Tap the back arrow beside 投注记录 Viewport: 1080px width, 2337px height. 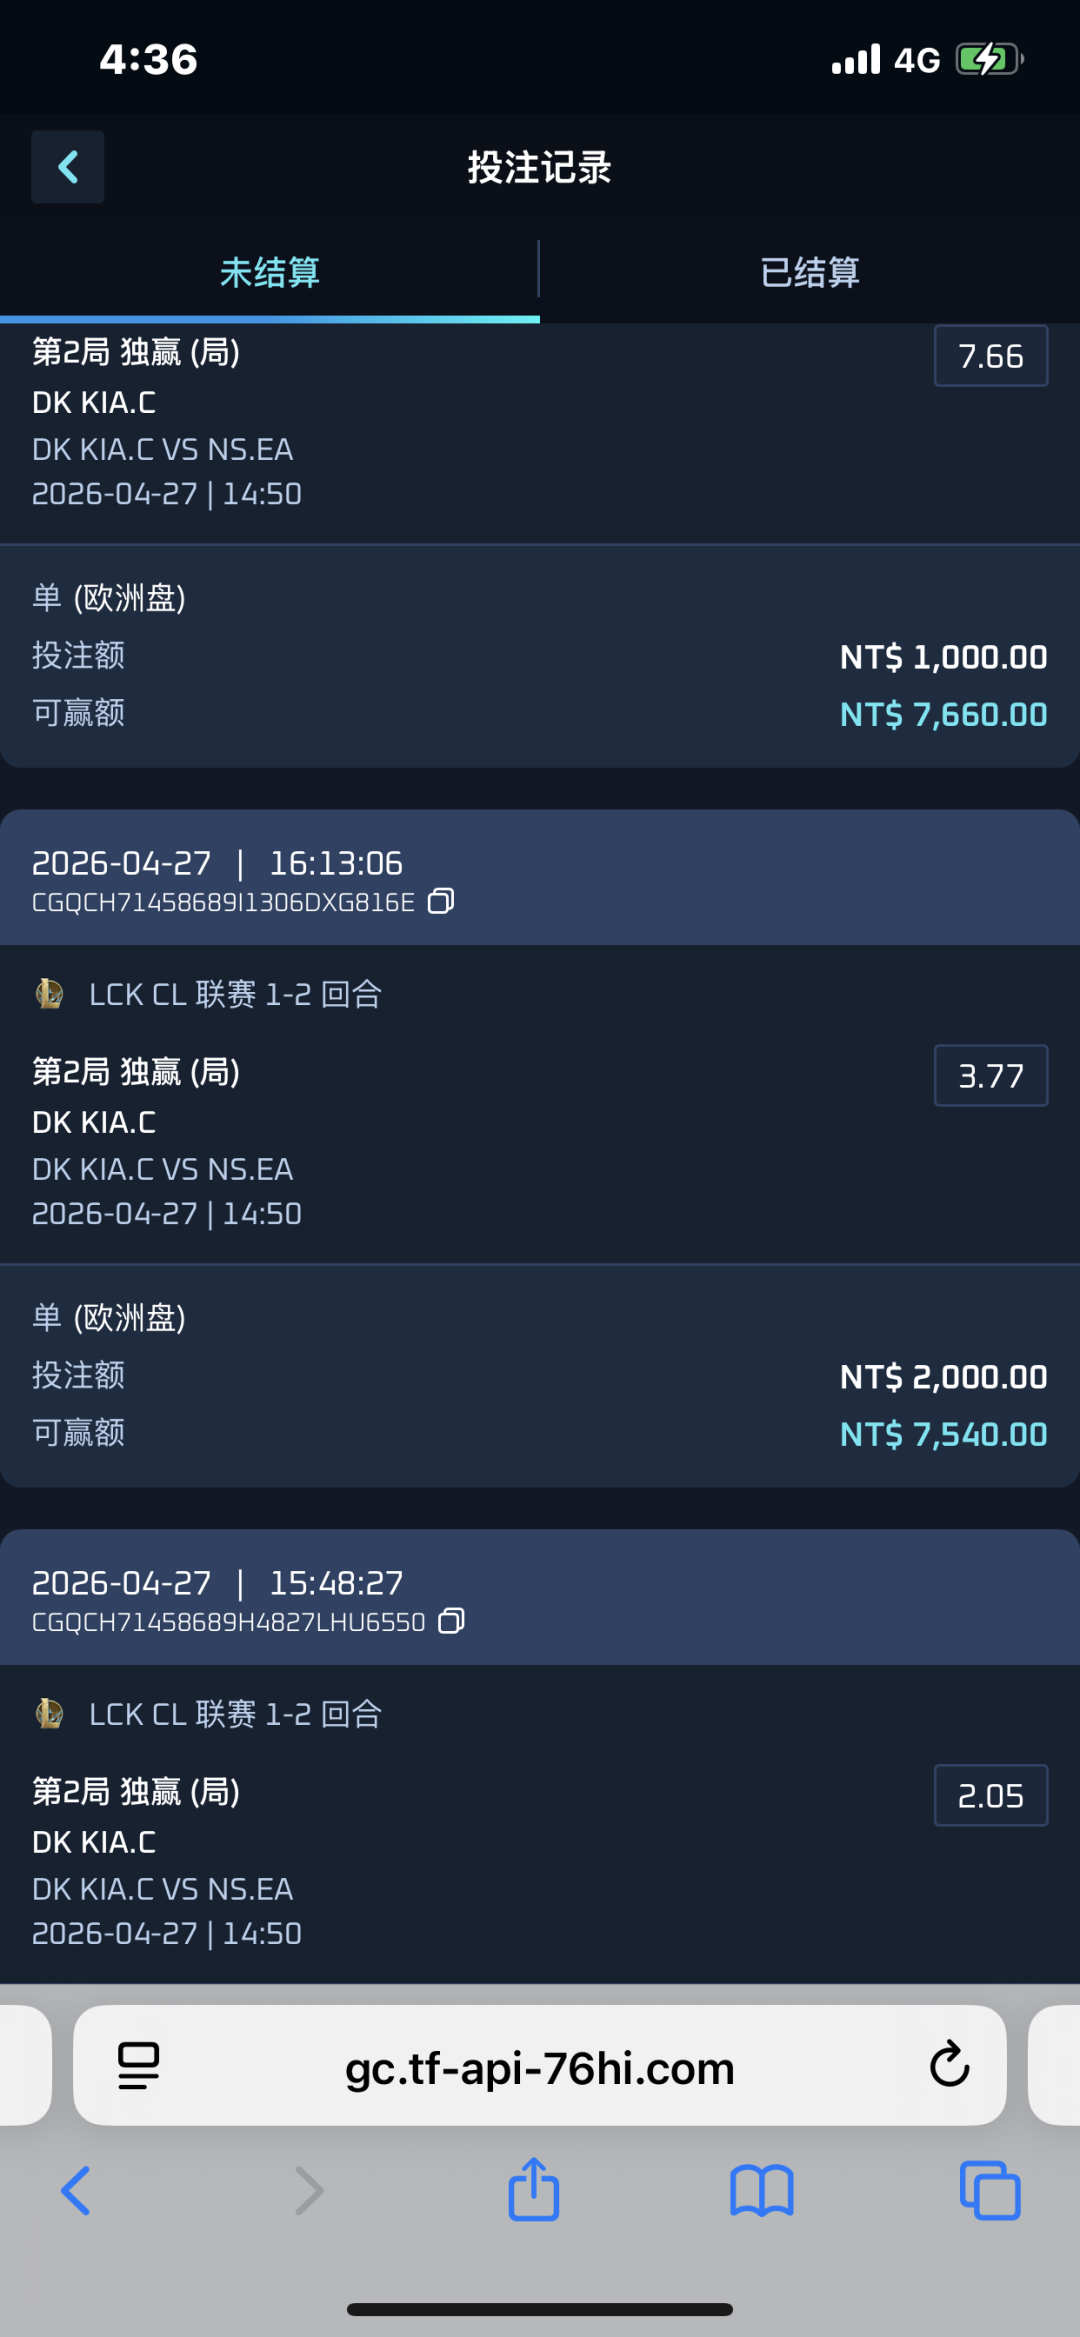coord(68,167)
